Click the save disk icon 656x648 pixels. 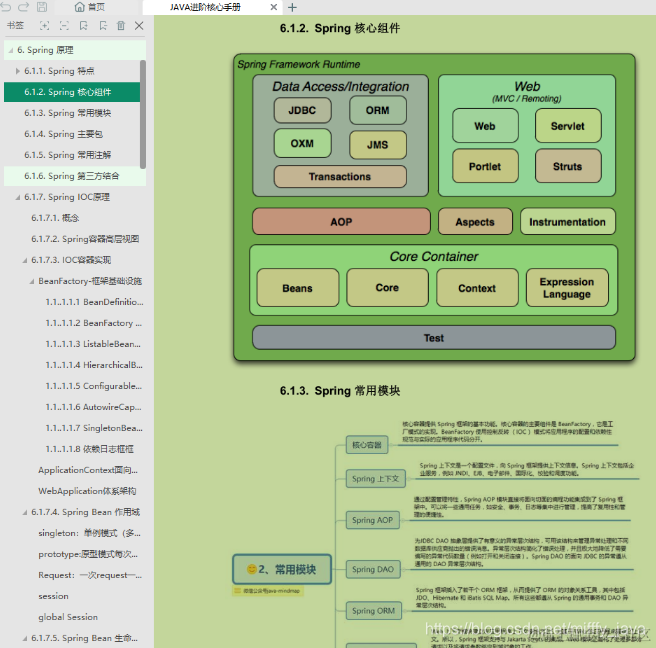point(42,7)
